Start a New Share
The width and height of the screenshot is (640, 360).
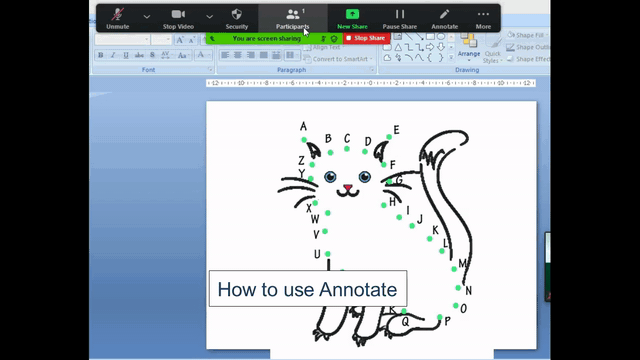click(352, 19)
